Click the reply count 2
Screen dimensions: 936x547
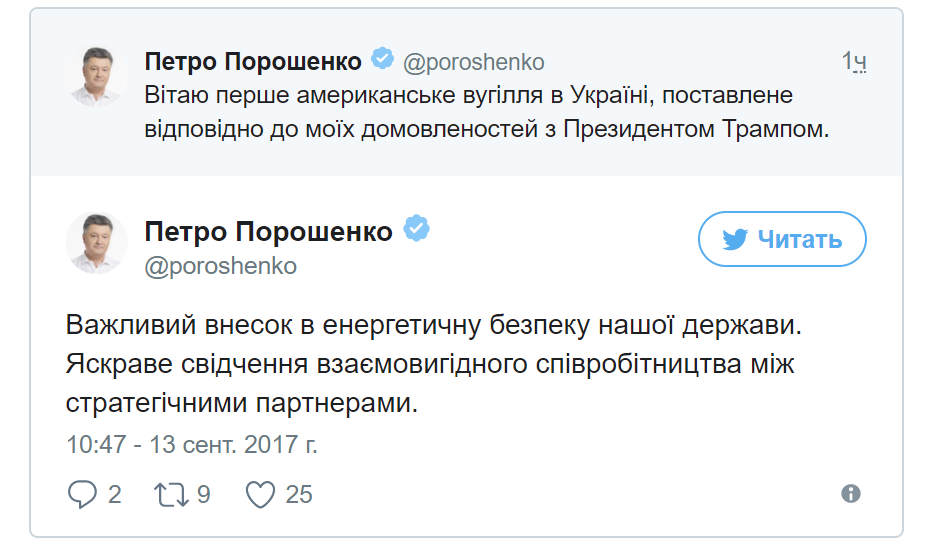click(115, 494)
